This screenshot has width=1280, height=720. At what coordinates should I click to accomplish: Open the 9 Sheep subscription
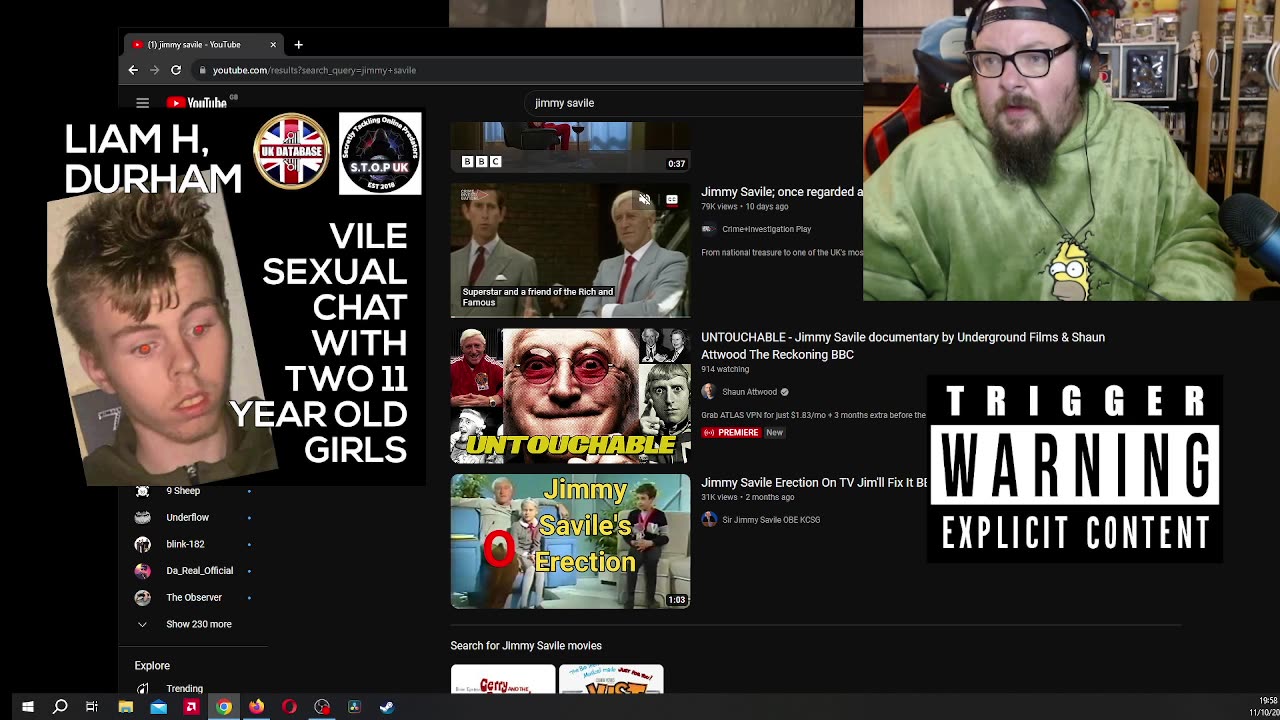[x=183, y=491]
